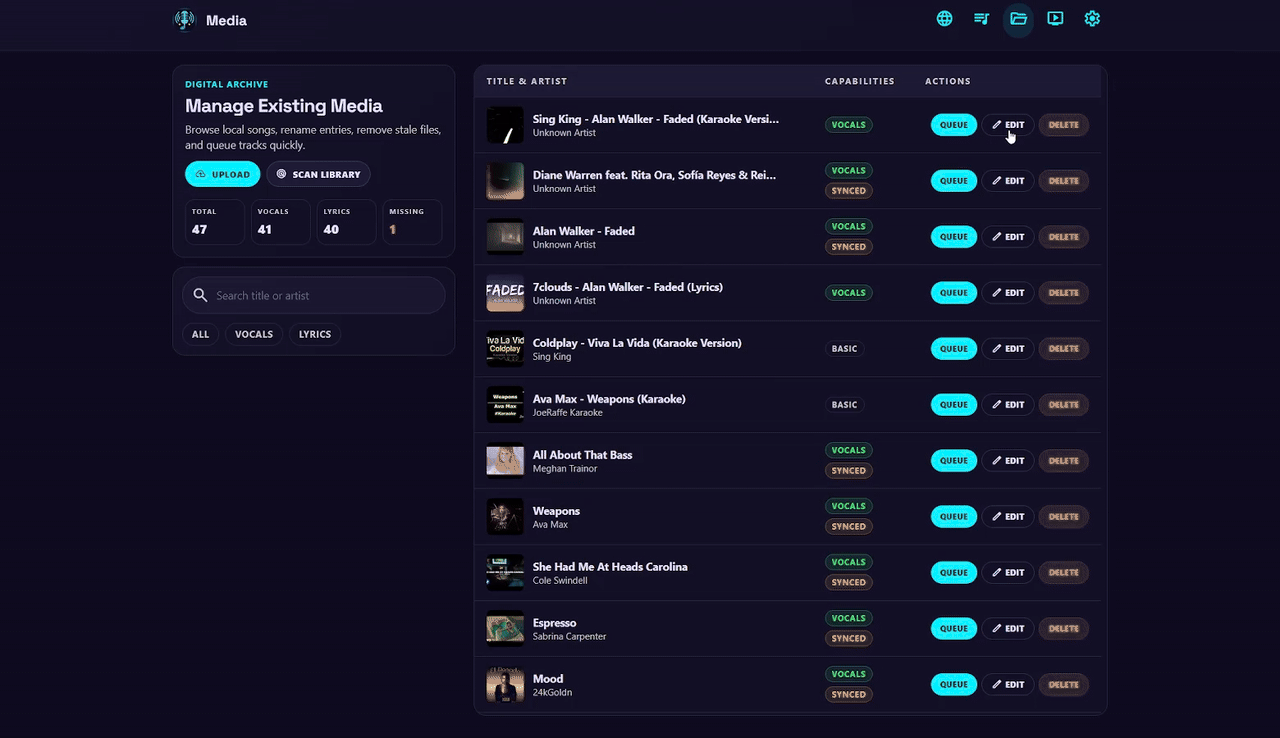Click the 'She Had Me At Heads Carolina' title
Screen dimensions: 1280x738
pyautogui.click(x=610, y=567)
